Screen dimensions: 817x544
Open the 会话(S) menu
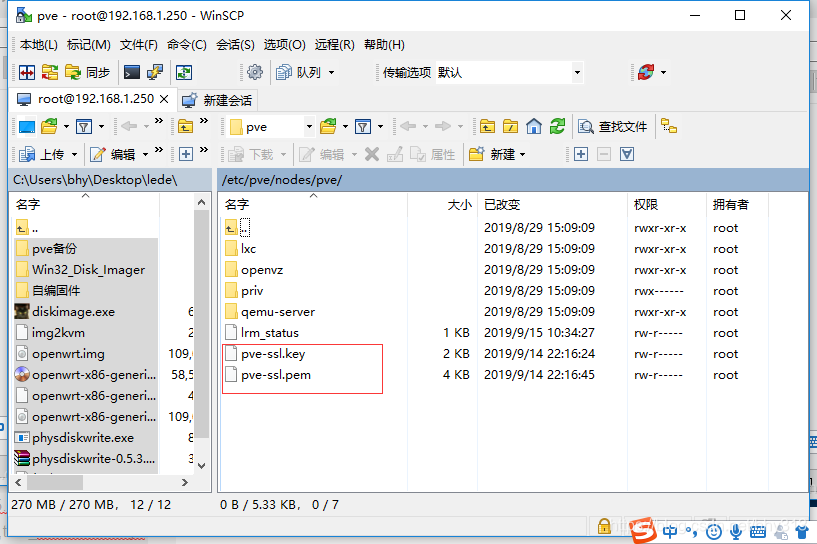(235, 45)
